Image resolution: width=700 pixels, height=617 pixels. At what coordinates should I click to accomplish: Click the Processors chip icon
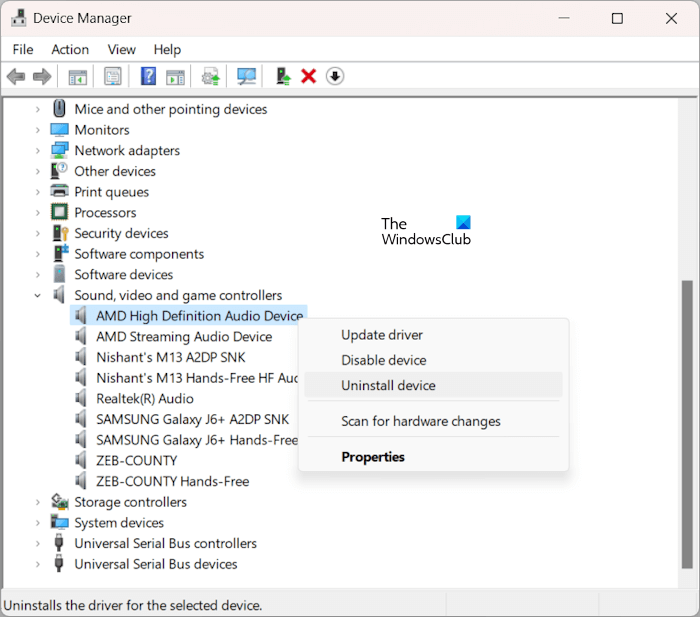click(x=59, y=212)
